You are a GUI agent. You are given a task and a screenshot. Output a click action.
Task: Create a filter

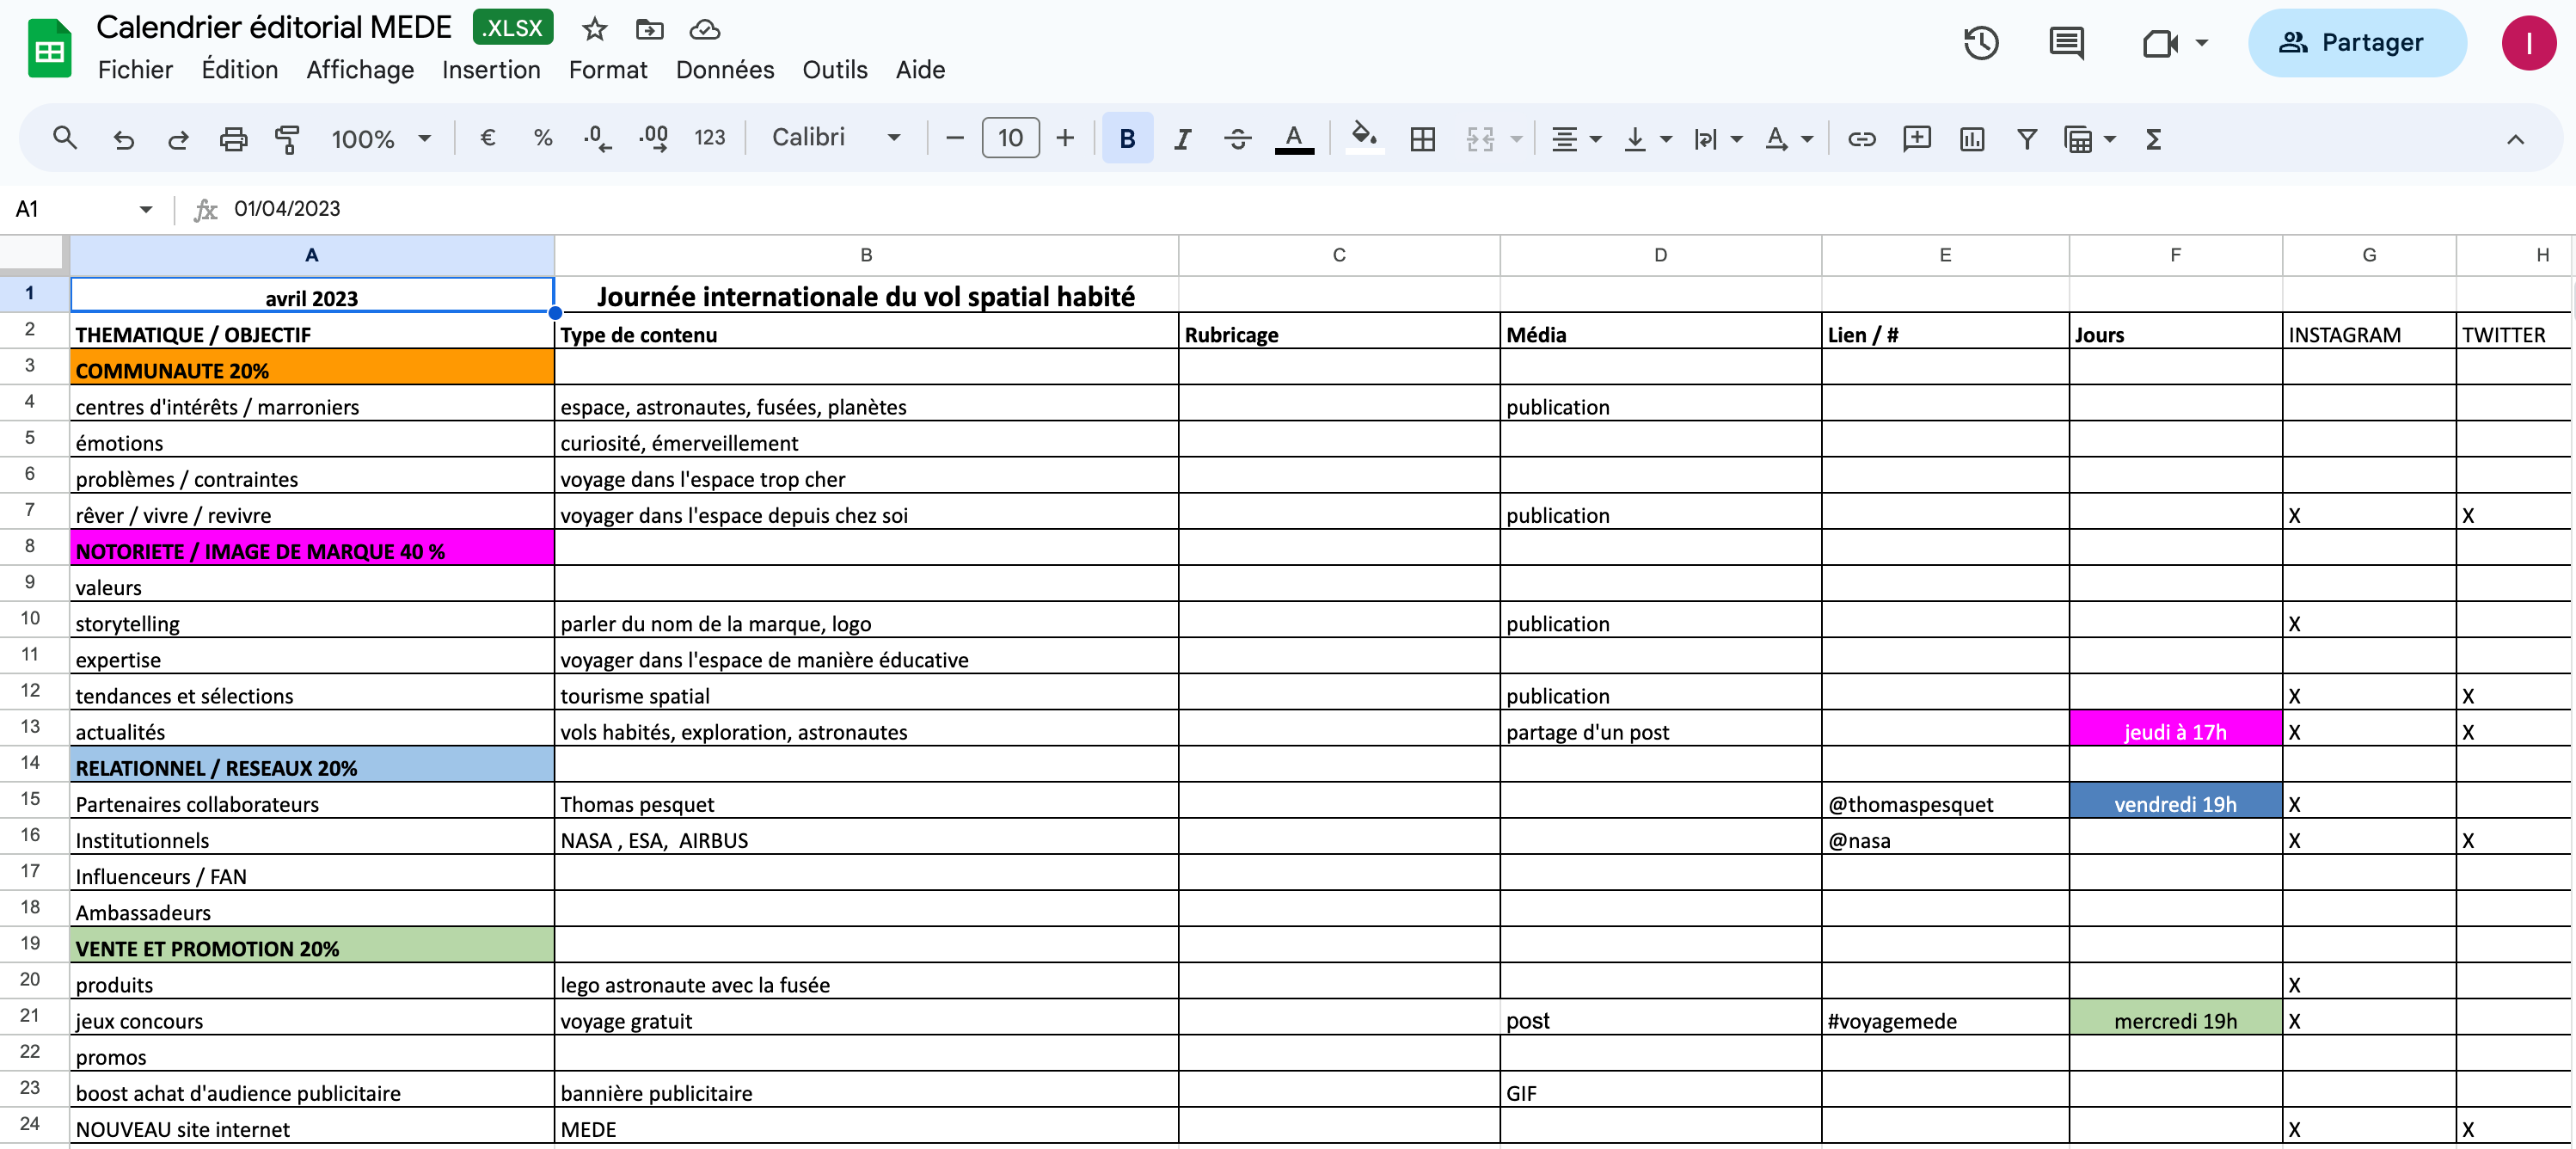point(2027,138)
